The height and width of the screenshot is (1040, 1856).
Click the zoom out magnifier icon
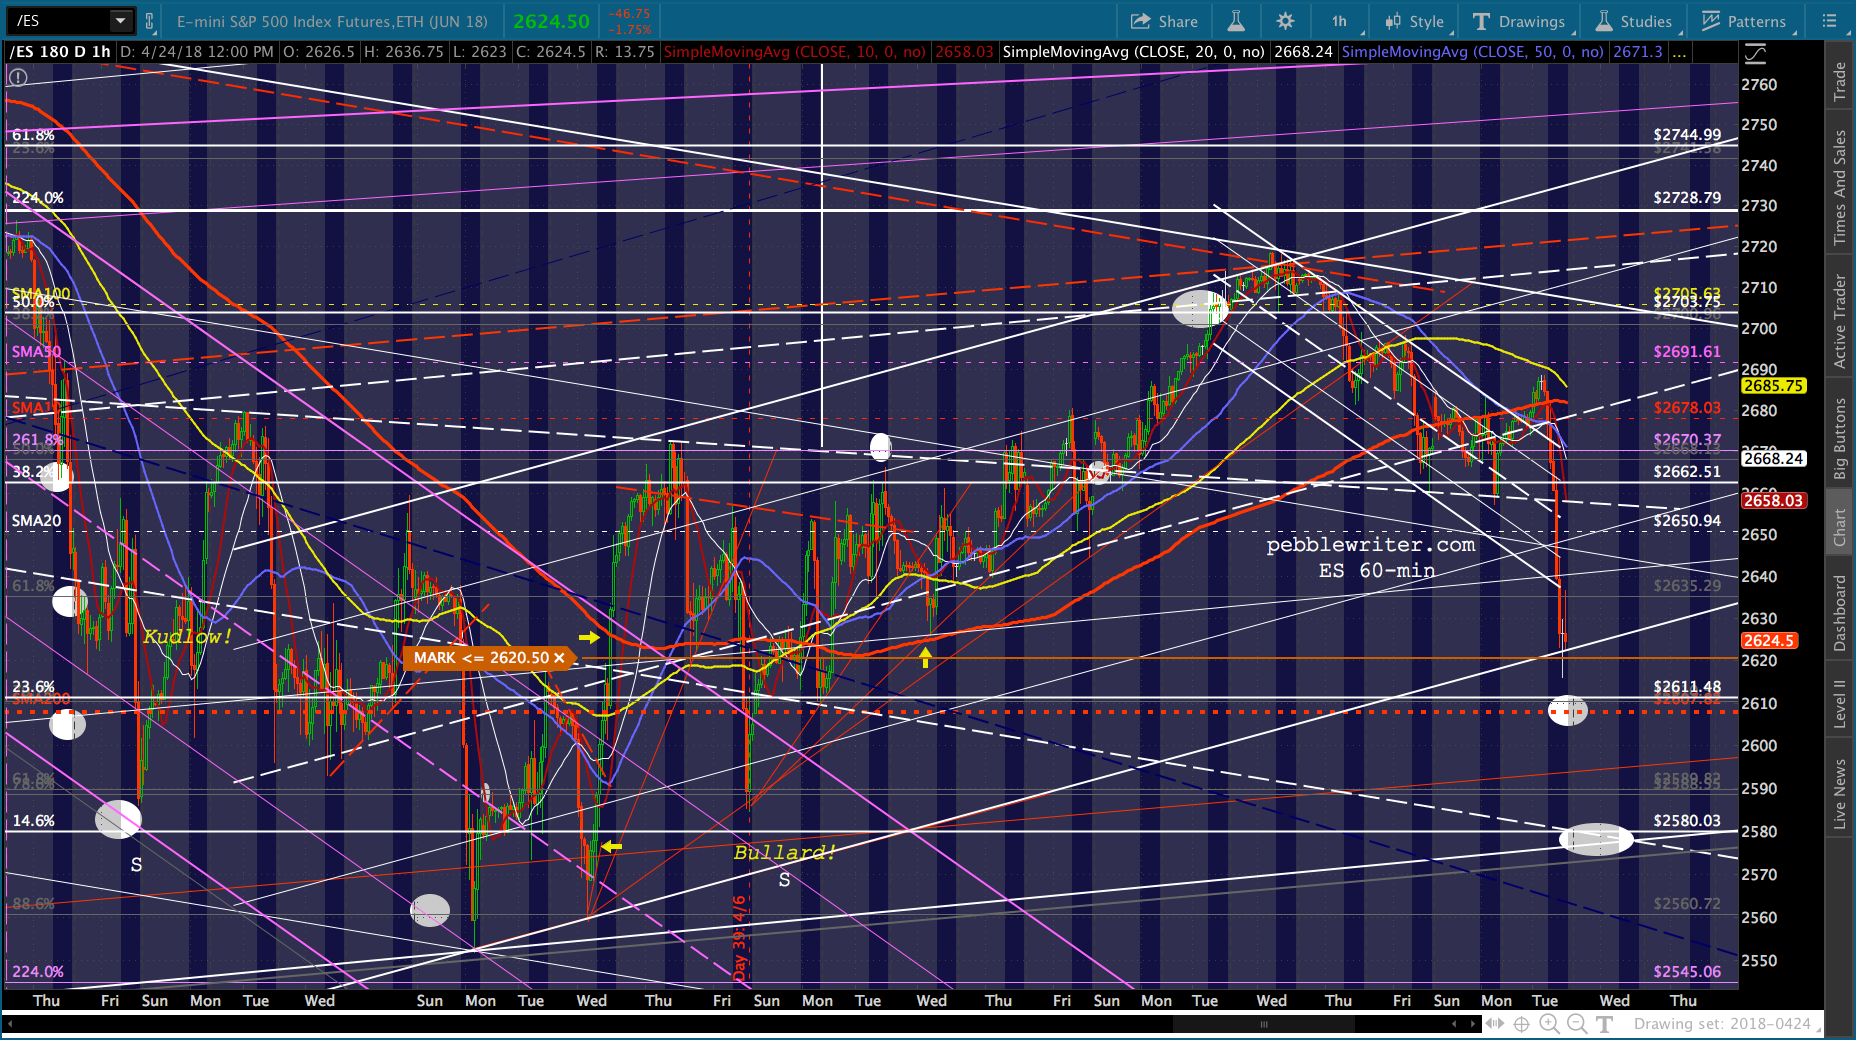tap(1577, 1024)
